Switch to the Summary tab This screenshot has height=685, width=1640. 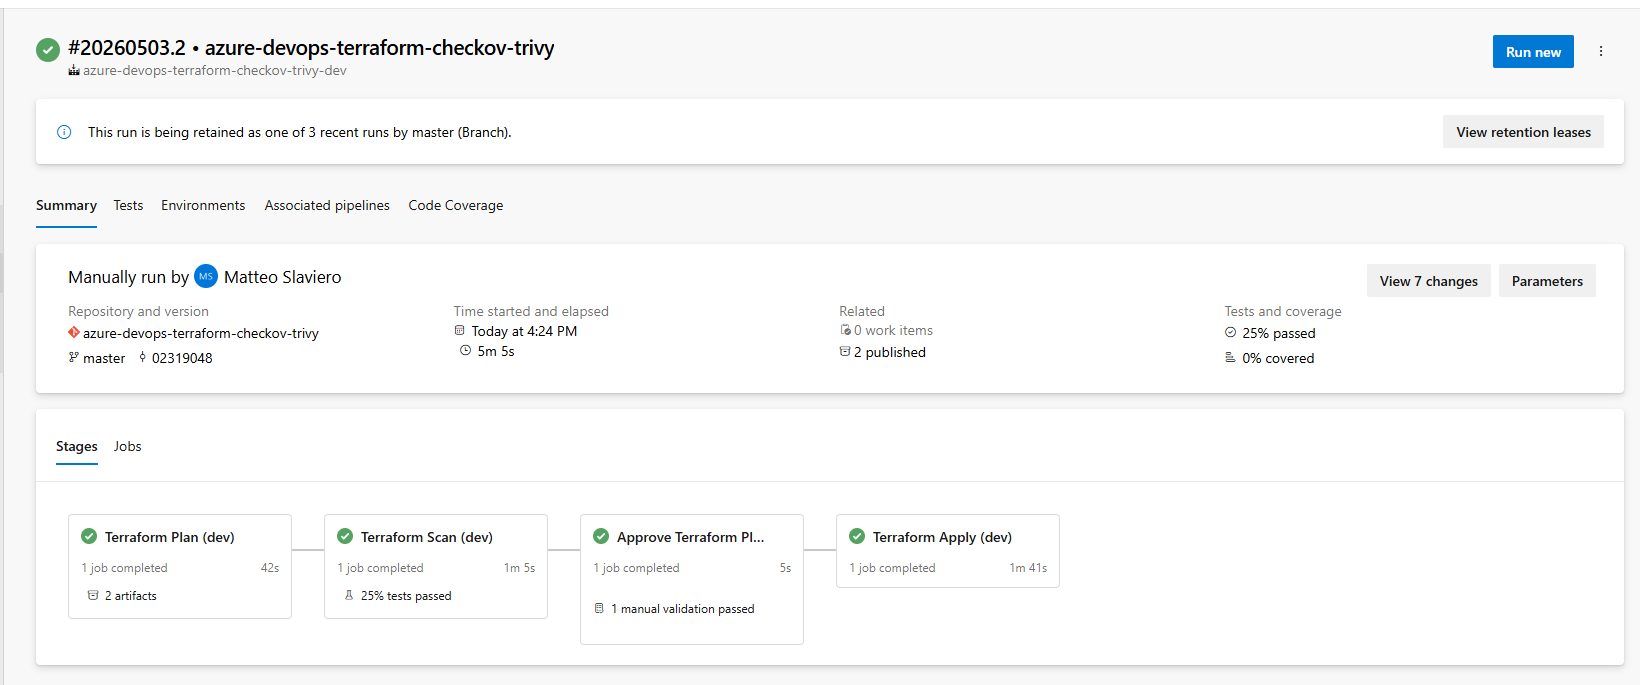click(x=66, y=205)
